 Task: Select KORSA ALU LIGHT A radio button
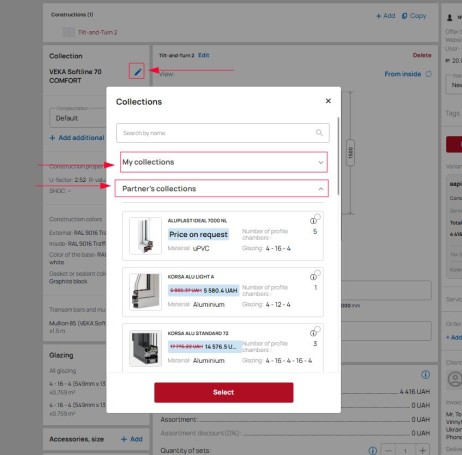pyautogui.click(x=318, y=273)
